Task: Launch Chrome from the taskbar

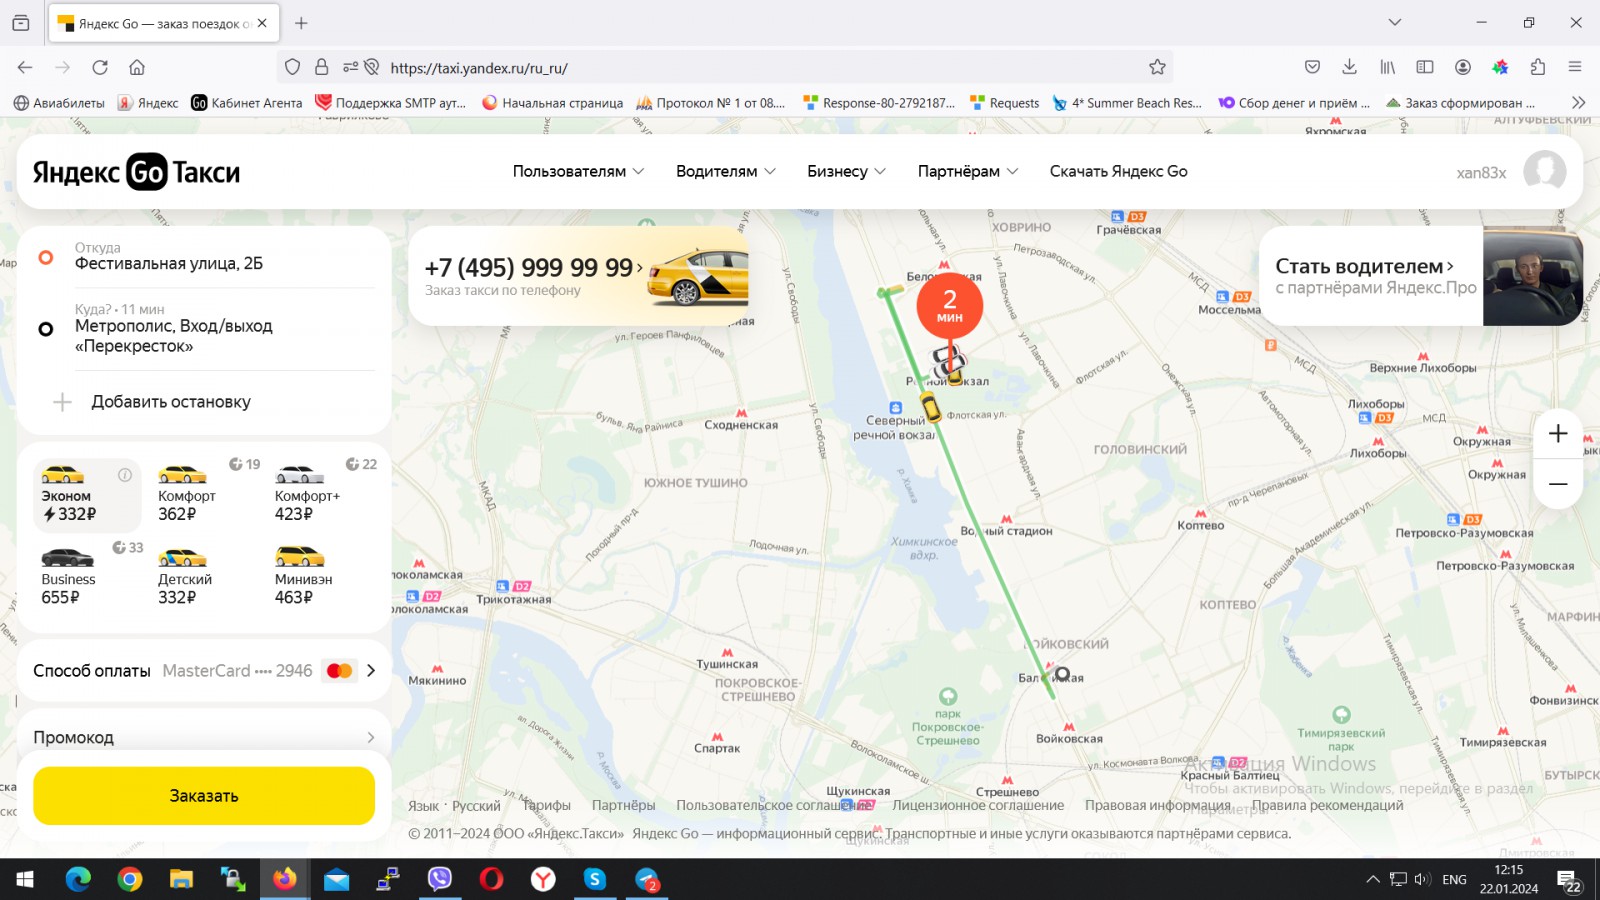Action: (129, 879)
